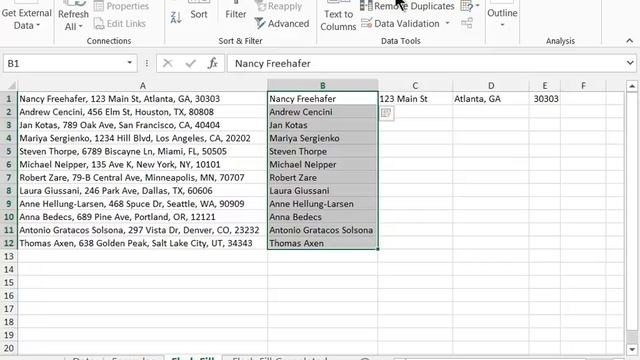This screenshot has width=640, height=360.
Task: Click cell with 'Atlanta, GA'
Action: pyautogui.click(x=491, y=99)
